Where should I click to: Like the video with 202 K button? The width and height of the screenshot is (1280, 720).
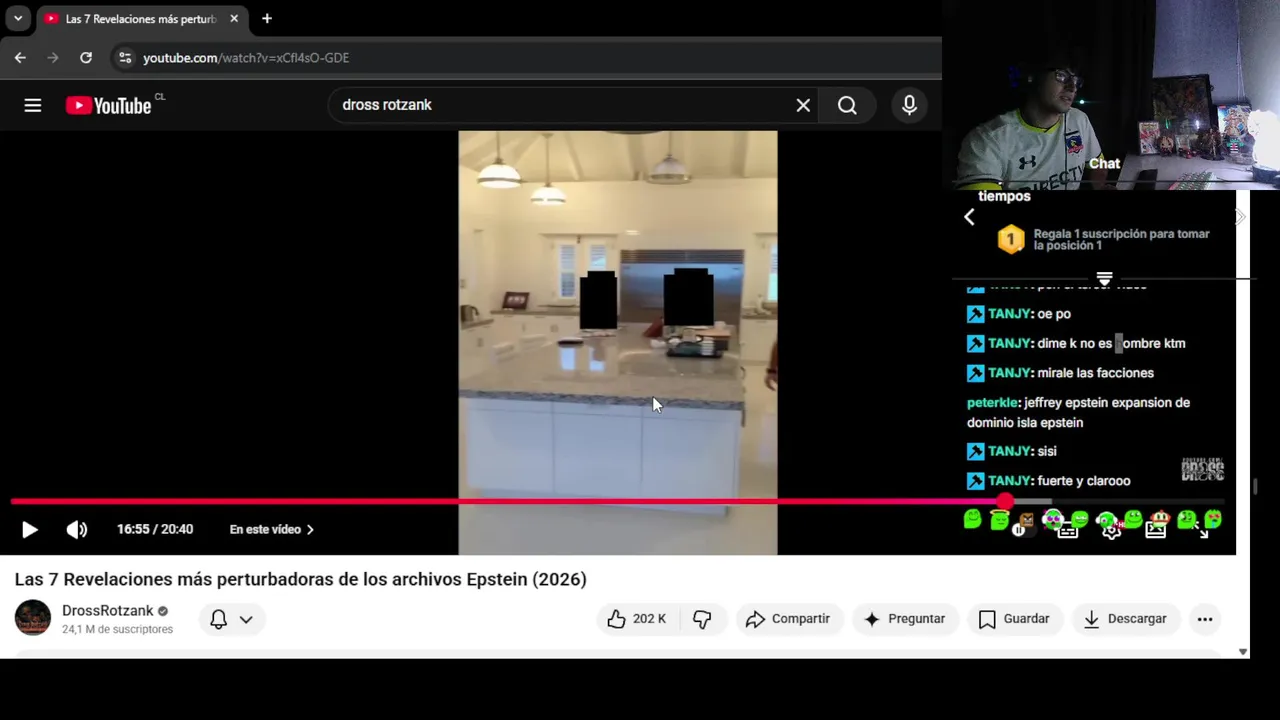tap(637, 619)
